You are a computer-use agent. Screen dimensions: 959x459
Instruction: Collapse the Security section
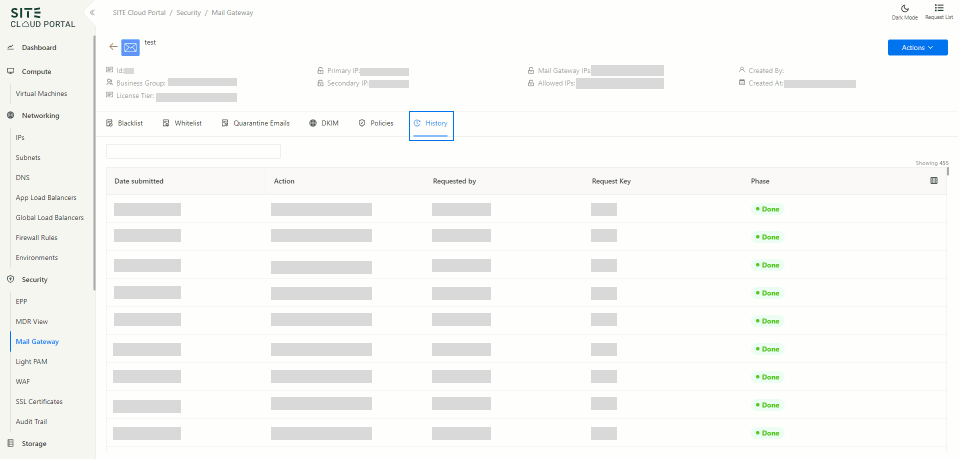[x=35, y=280]
